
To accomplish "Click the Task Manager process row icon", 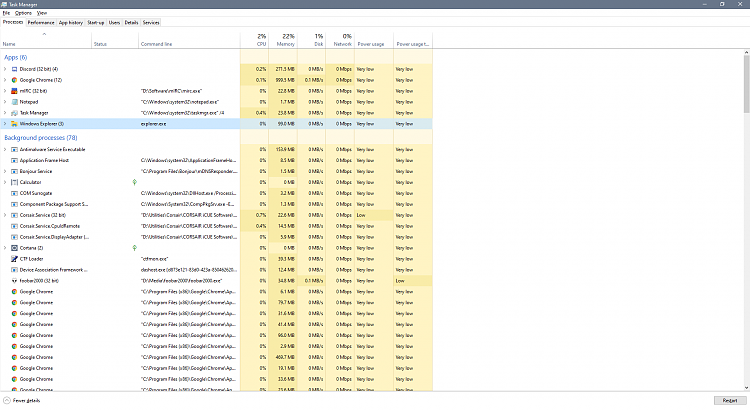I will tap(14, 113).
